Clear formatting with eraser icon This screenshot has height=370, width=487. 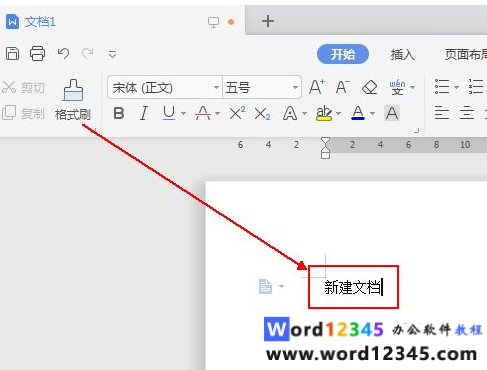coord(369,87)
